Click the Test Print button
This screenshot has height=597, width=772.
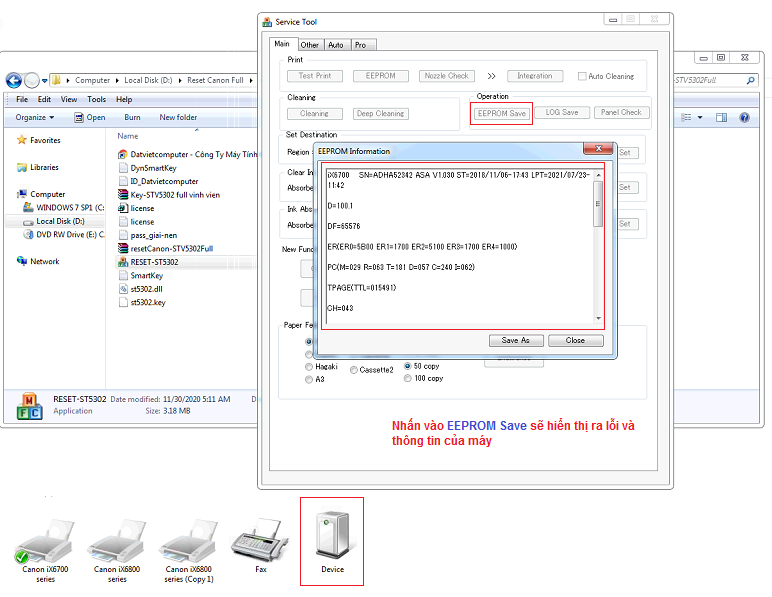[x=315, y=76]
